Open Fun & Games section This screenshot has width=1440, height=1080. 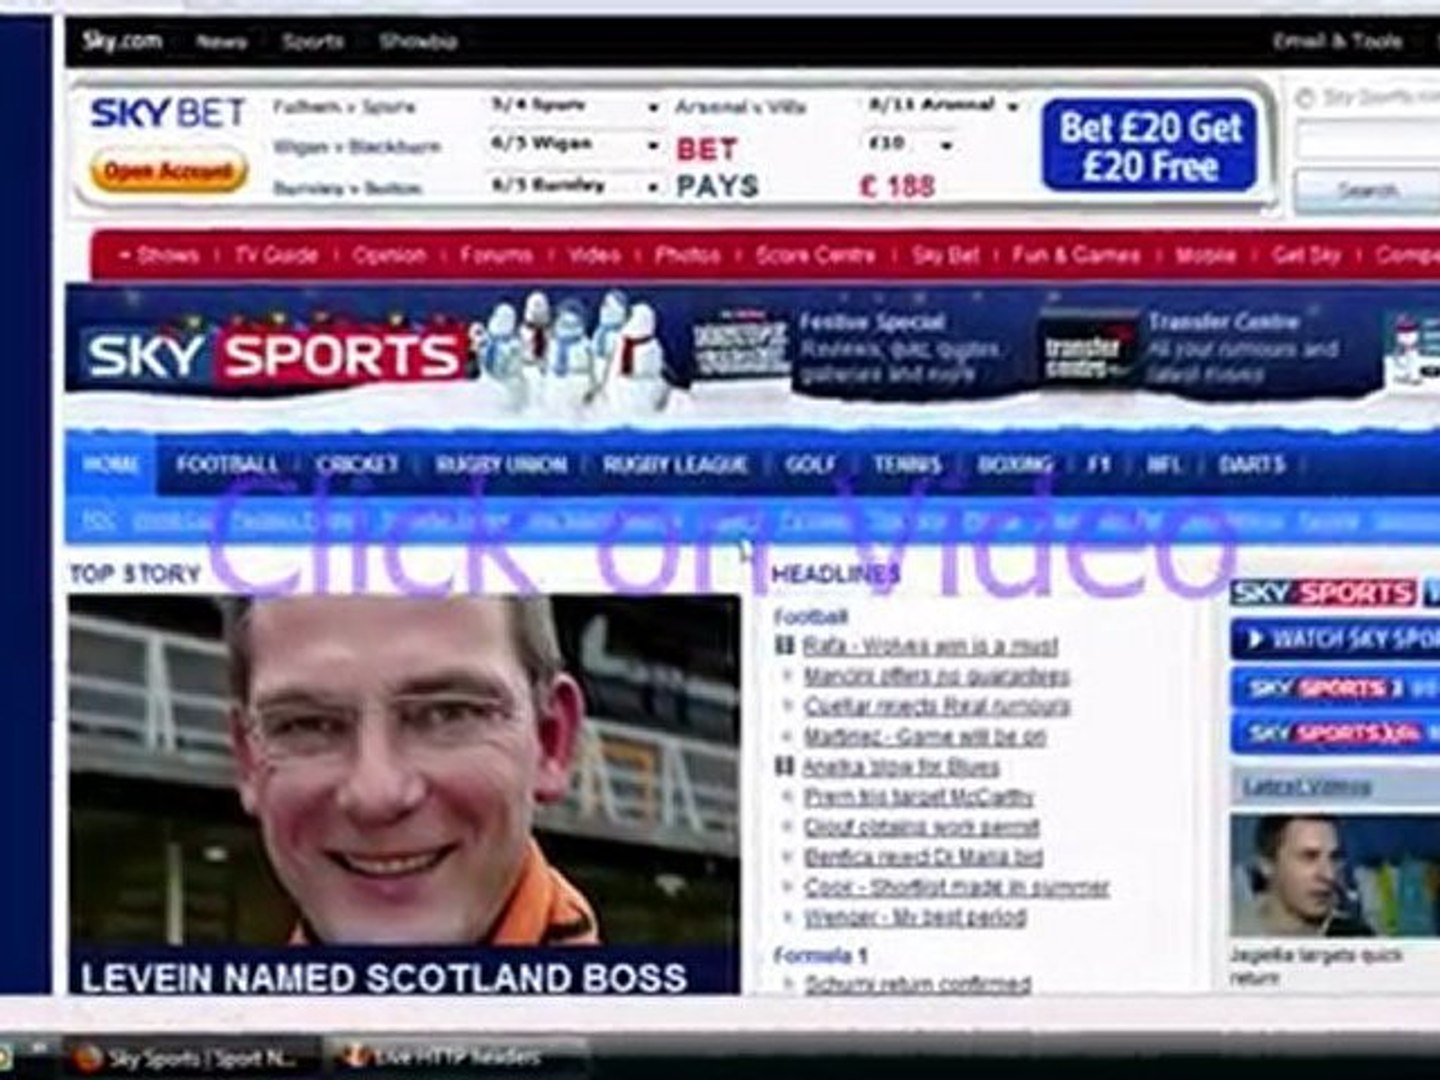1076,255
